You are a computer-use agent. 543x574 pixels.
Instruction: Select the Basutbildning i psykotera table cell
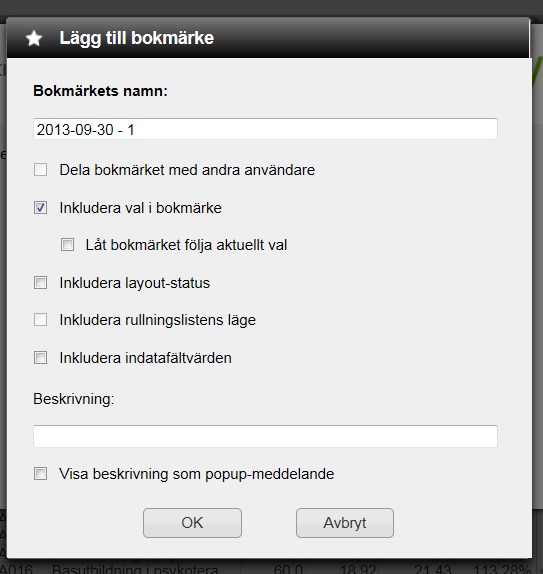[x=135, y=569]
